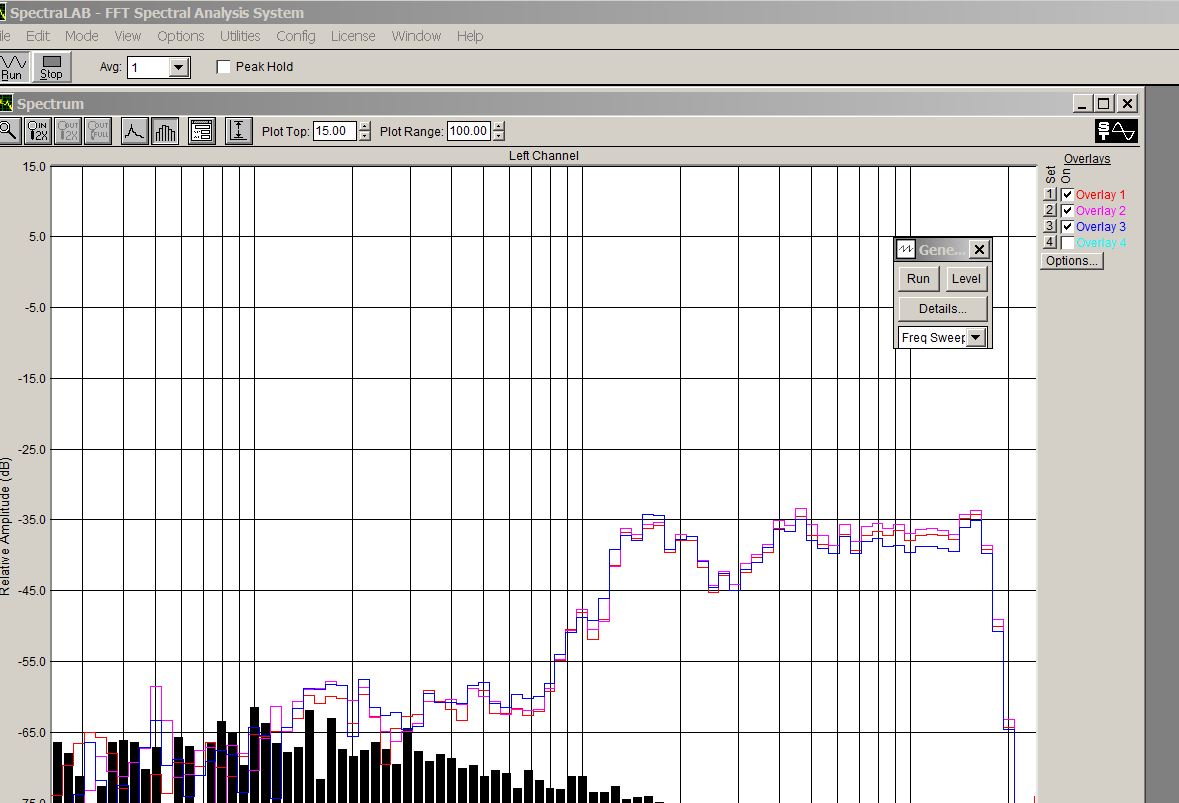Close the Spectrum window

(1127, 104)
